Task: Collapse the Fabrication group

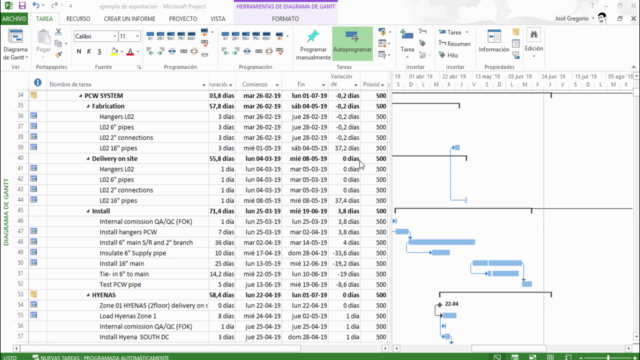Action: [x=88, y=106]
